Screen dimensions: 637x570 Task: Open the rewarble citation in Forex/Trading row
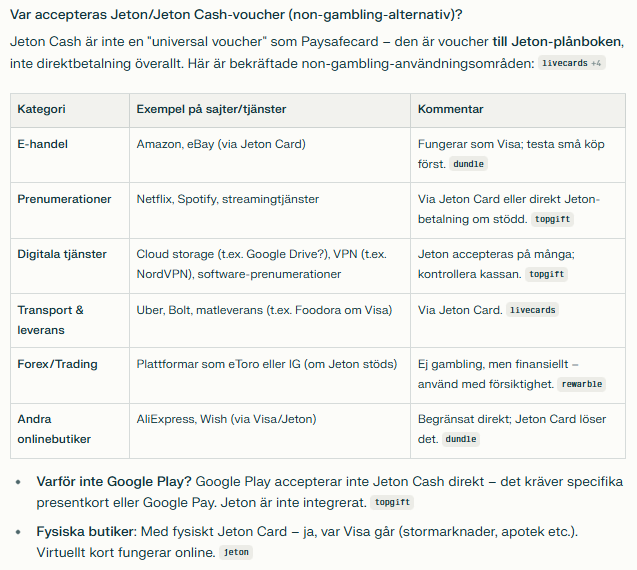(x=581, y=384)
